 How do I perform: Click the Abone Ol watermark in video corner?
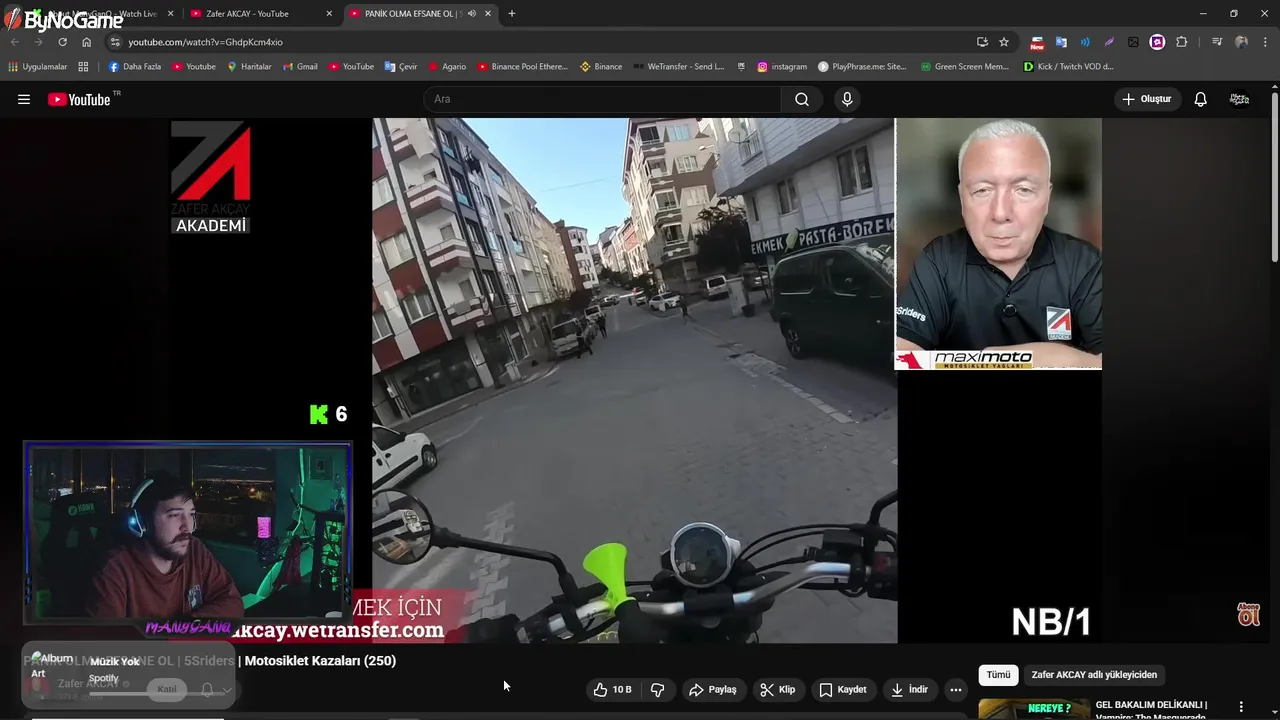point(1249,614)
